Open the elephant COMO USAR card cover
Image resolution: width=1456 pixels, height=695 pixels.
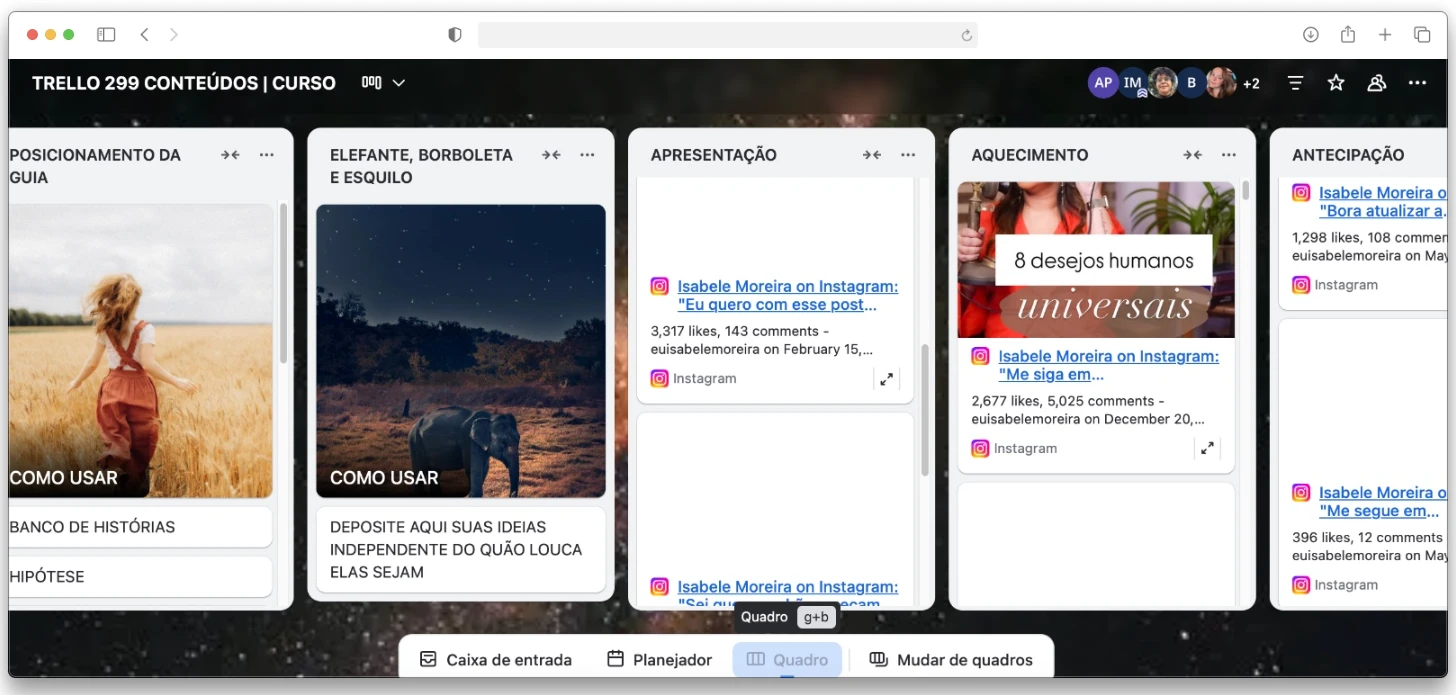pos(461,350)
